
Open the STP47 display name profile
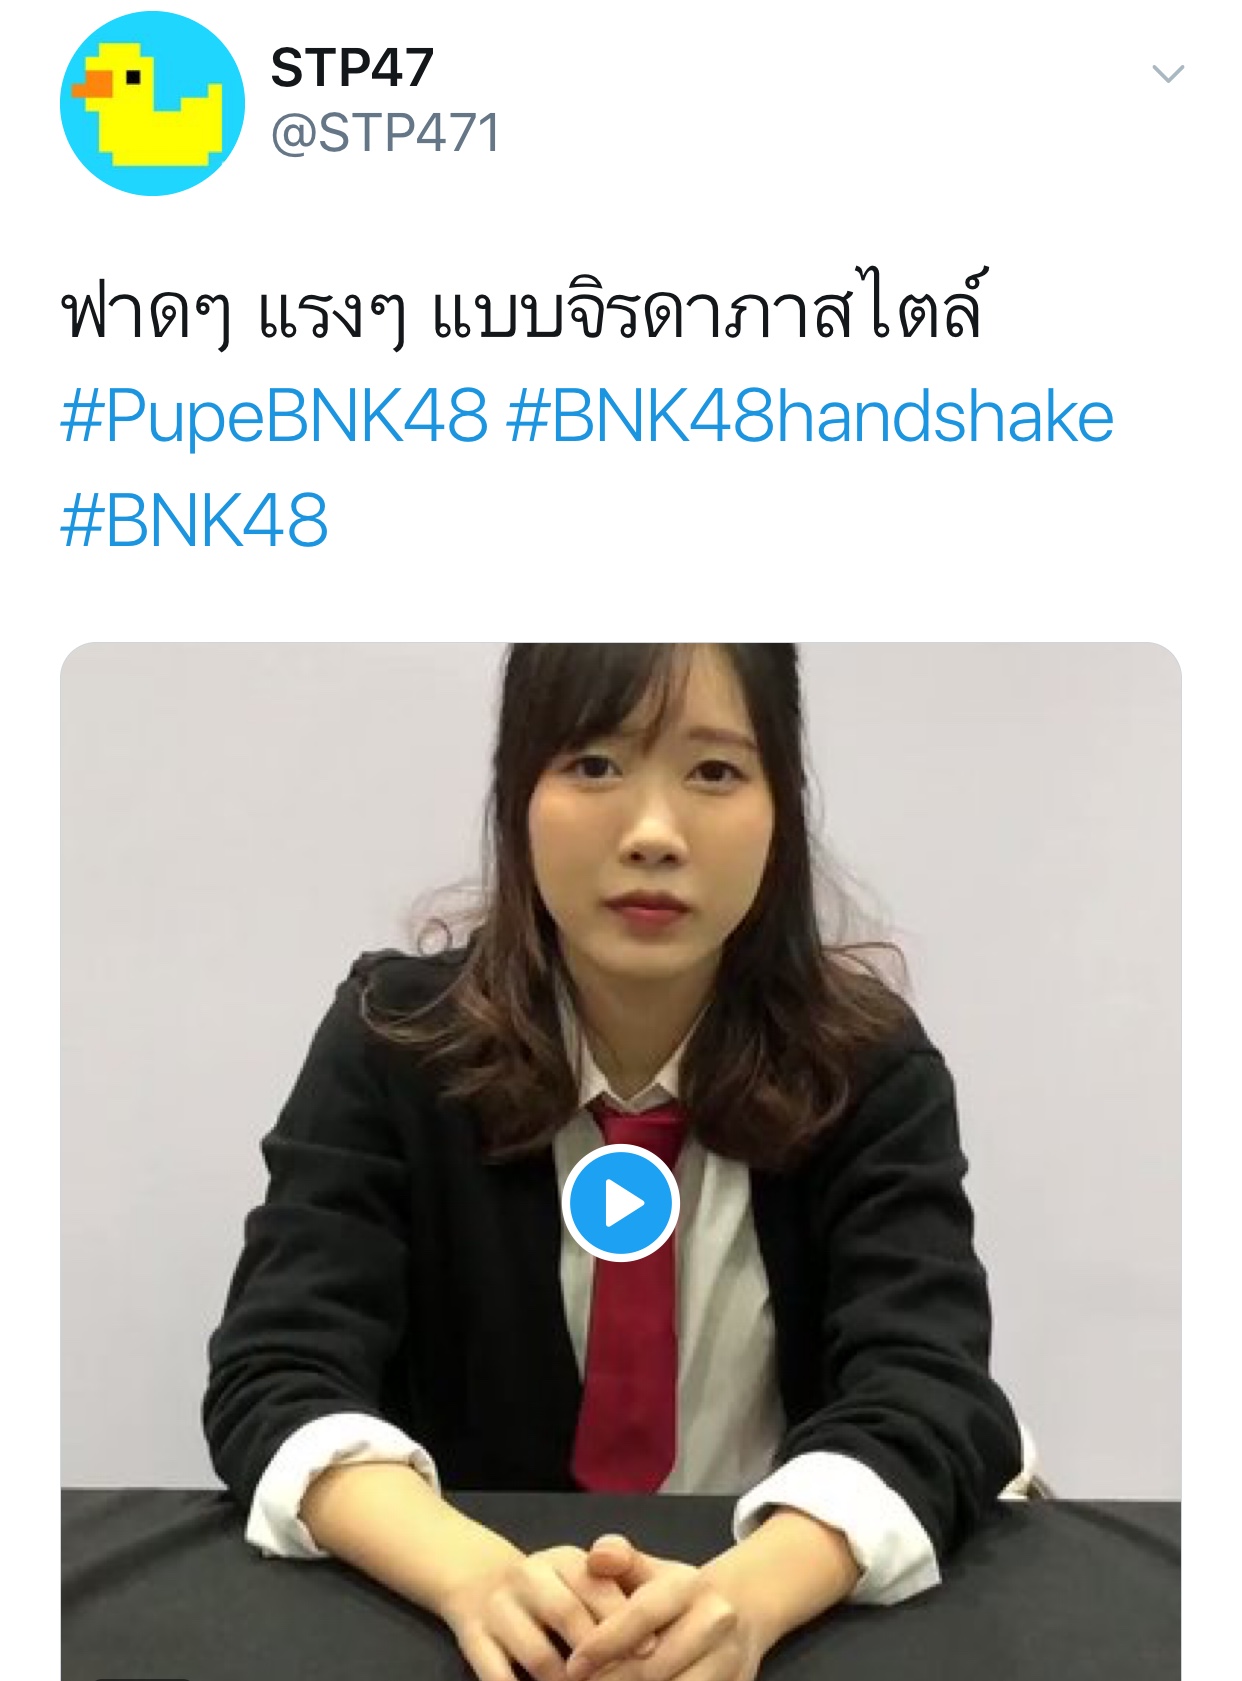click(x=352, y=68)
